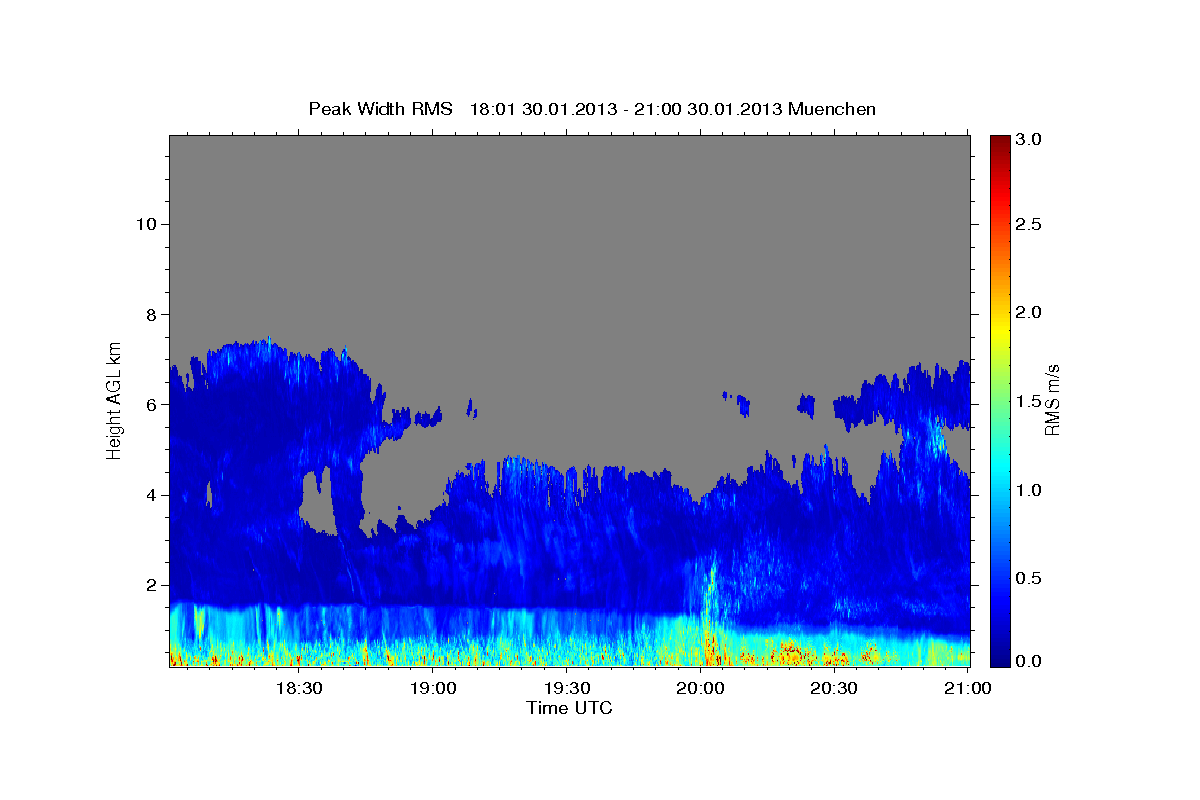Click the colorbar value 1.5
The width and height of the screenshot is (1200, 800).
click(1029, 401)
